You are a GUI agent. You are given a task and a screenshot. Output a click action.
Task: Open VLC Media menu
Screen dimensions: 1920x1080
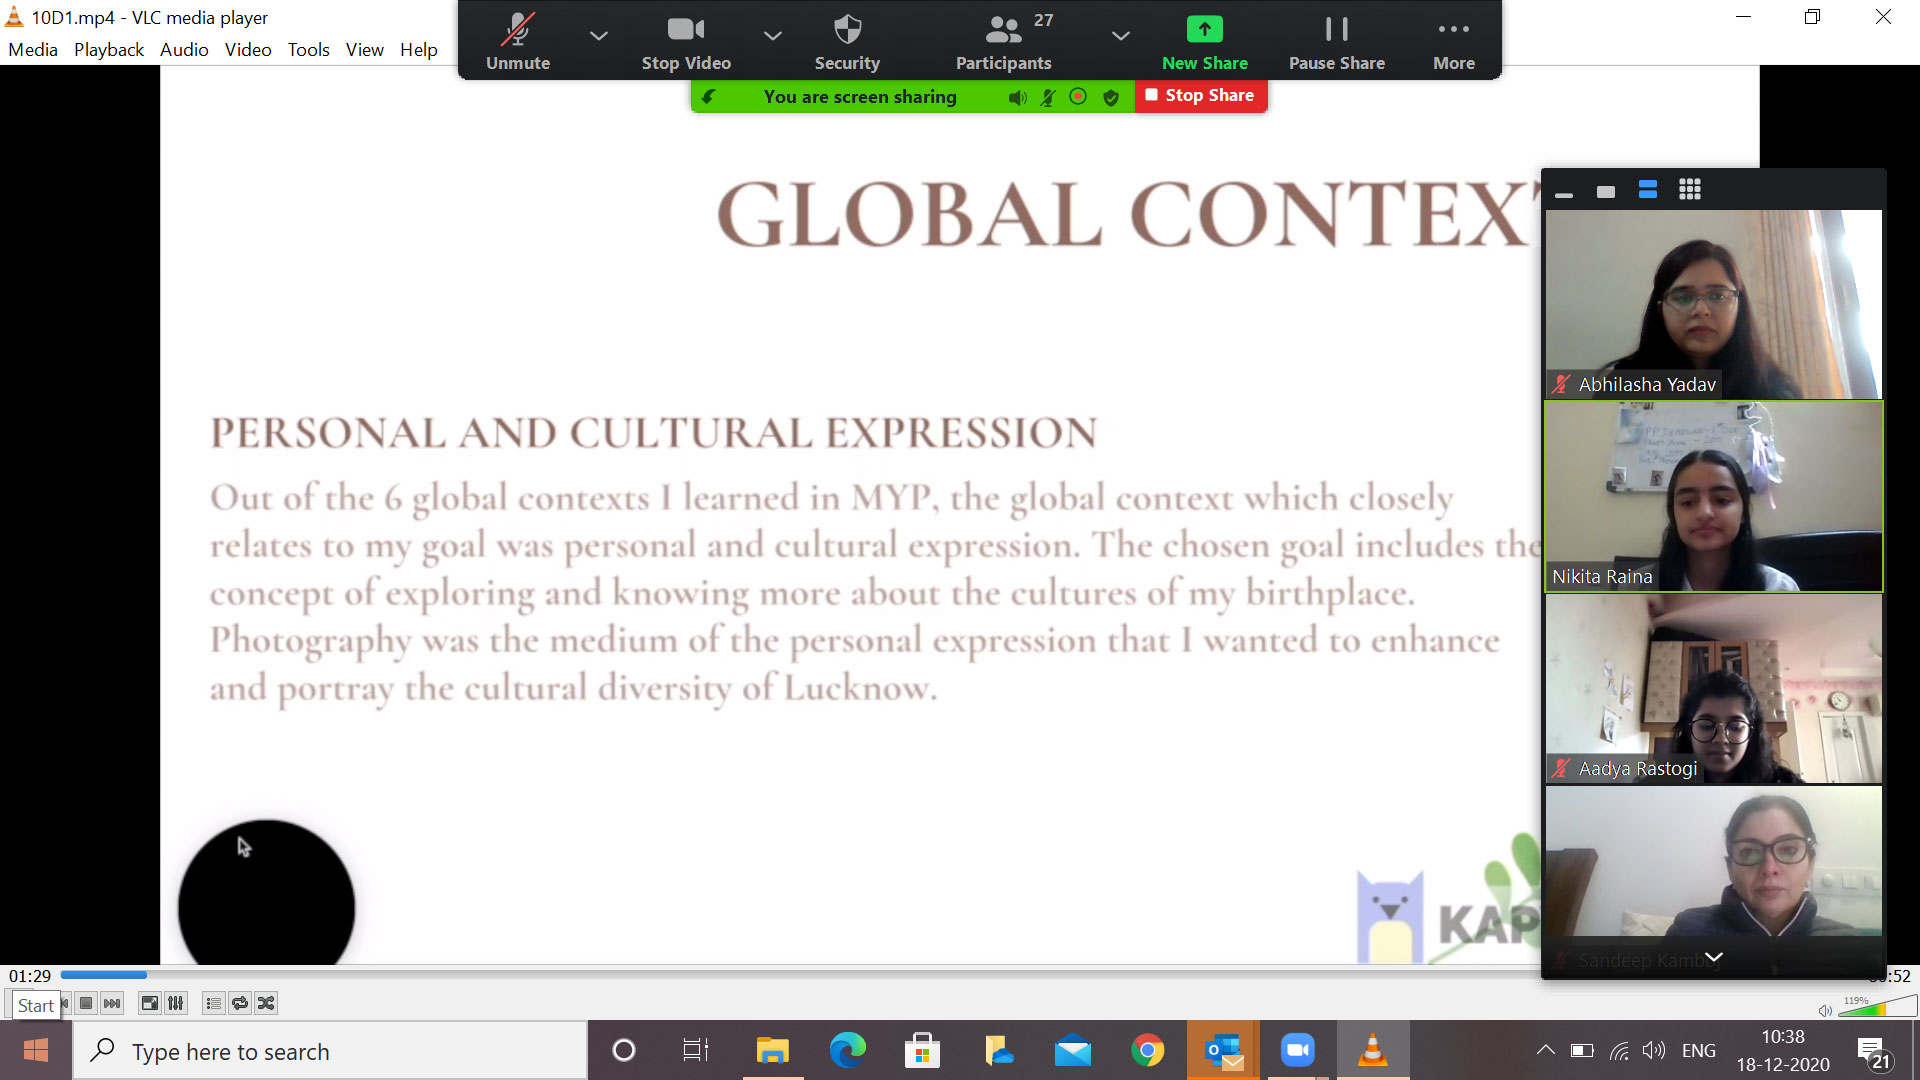(33, 50)
